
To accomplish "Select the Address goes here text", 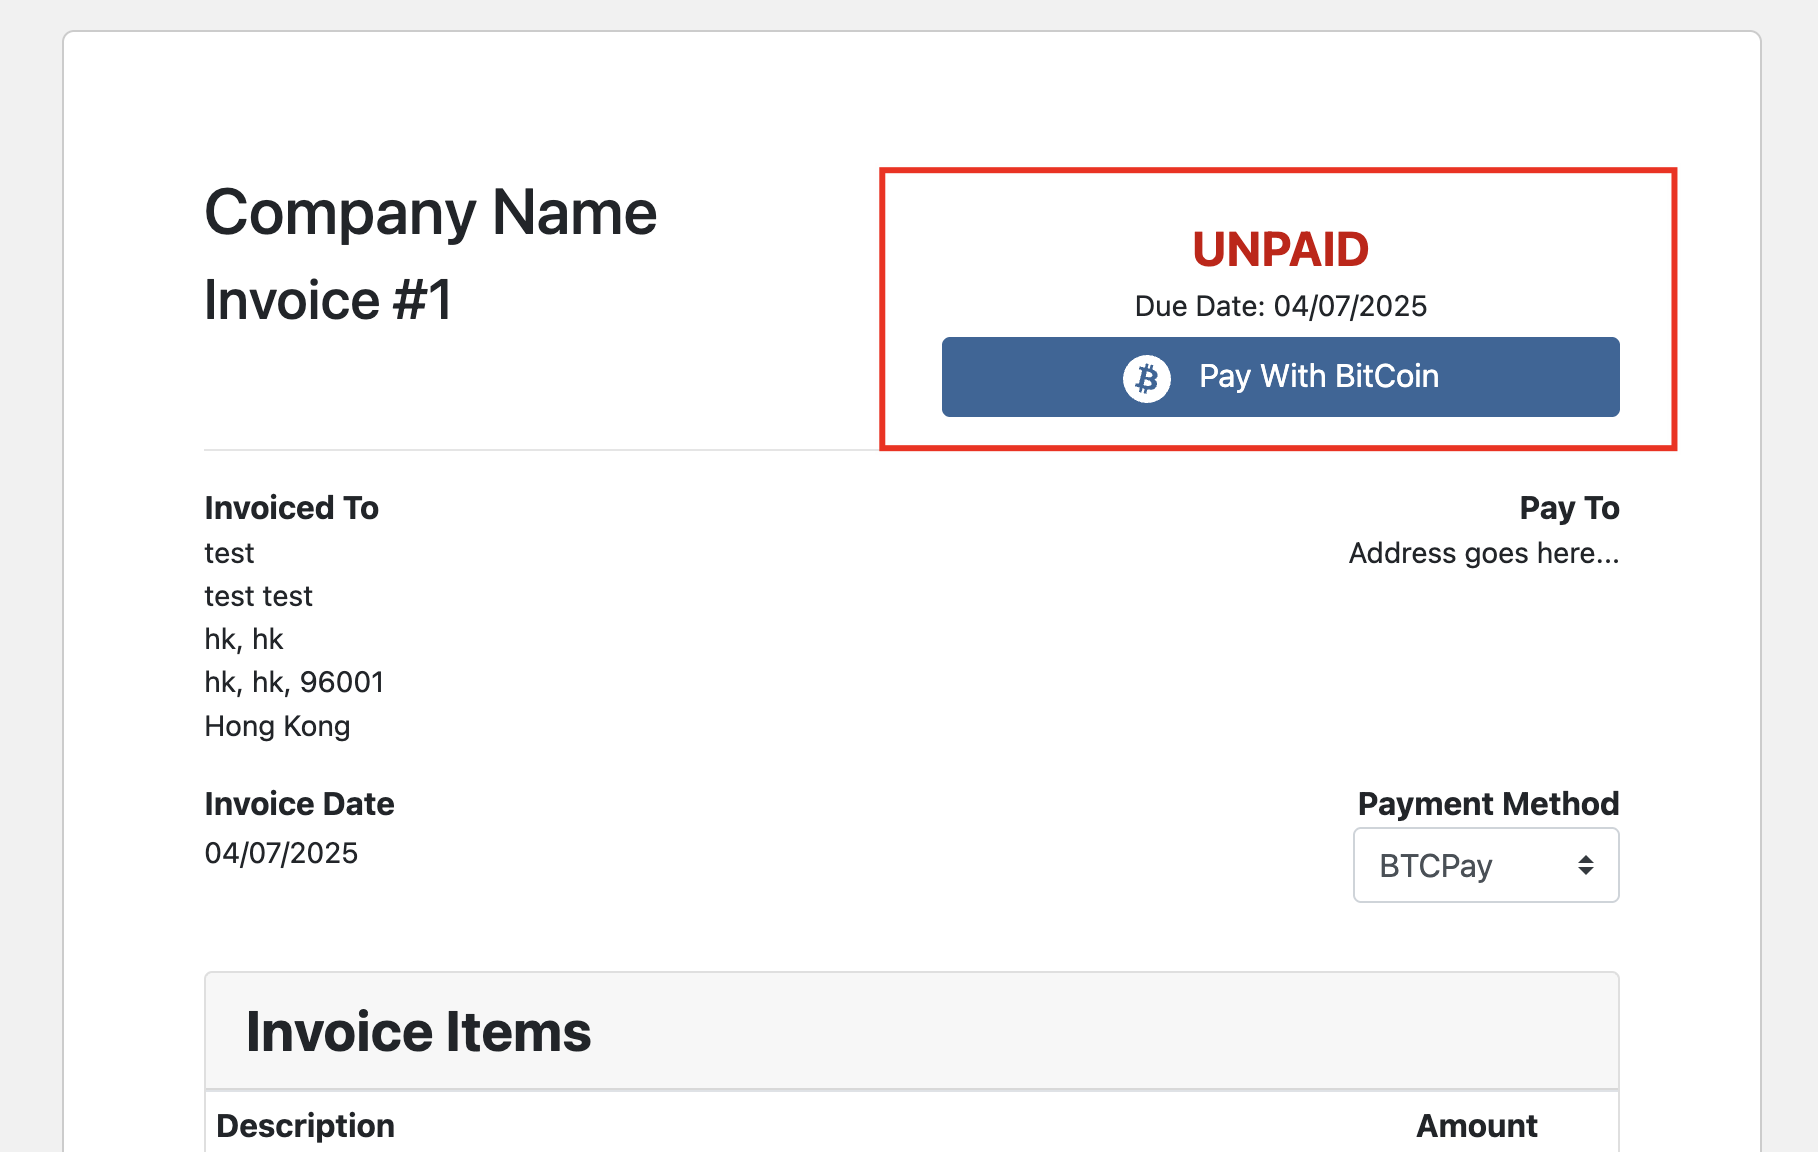I will click(x=1484, y=552).
